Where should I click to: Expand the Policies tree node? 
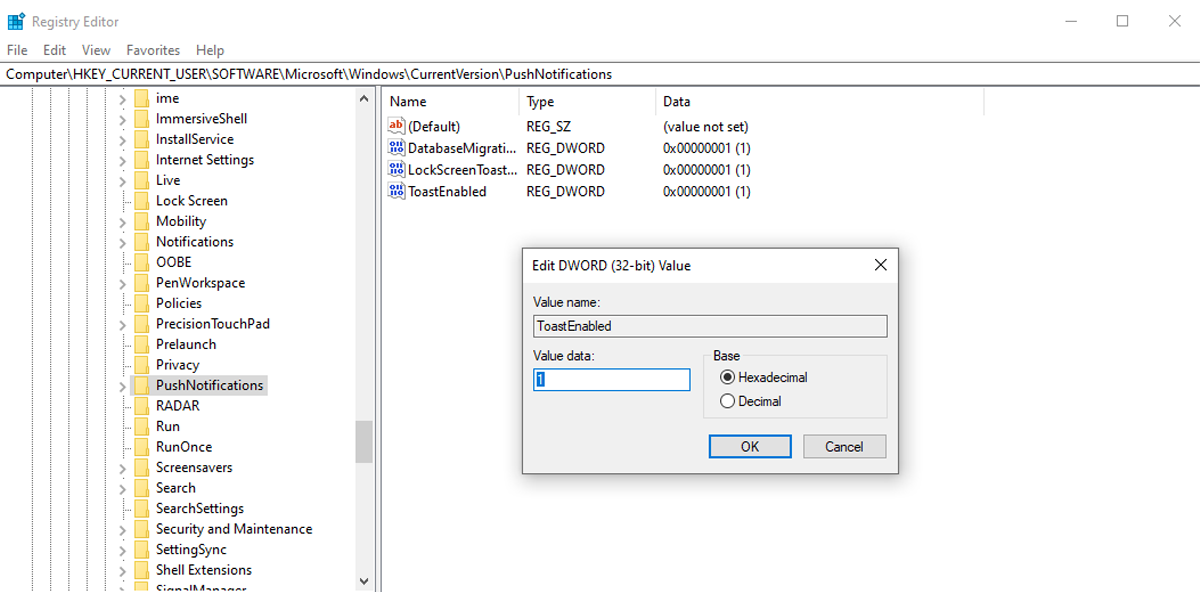click(122, 303)
